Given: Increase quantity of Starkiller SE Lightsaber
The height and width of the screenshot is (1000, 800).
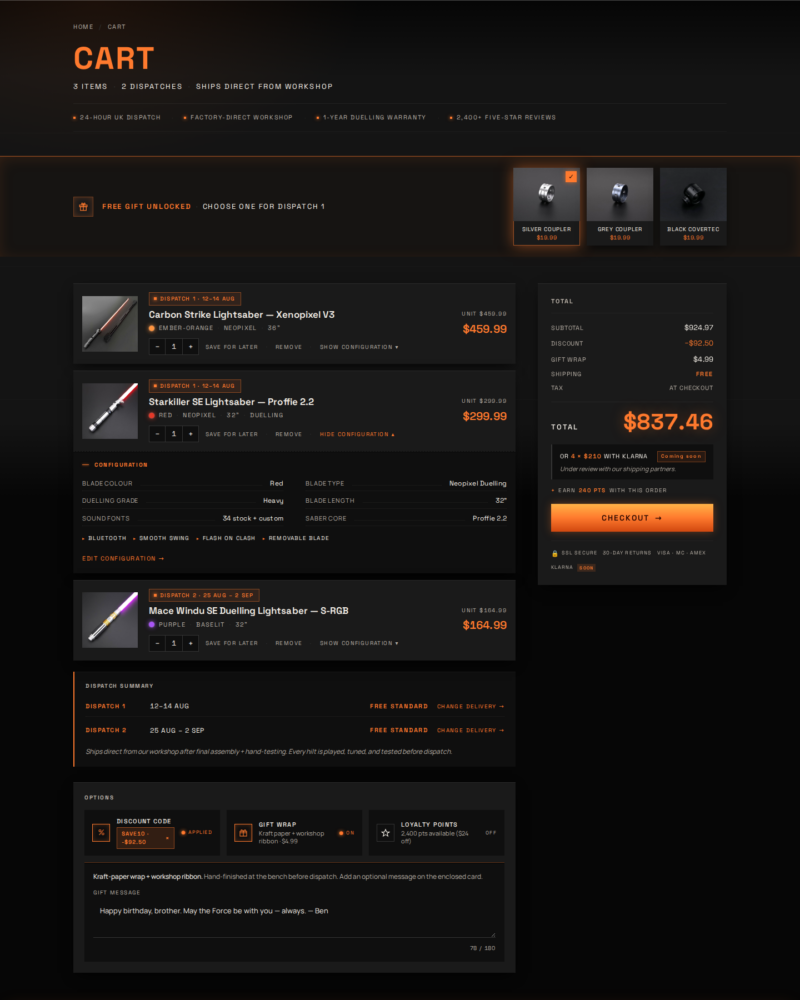Looking at the screenshot, I should [190, 434].
